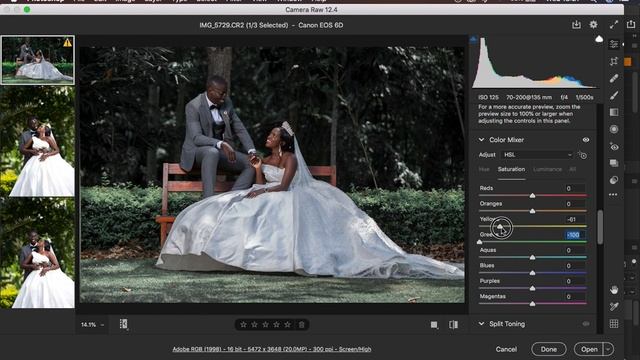Toggle the grid overlay icon

(614, 324)
